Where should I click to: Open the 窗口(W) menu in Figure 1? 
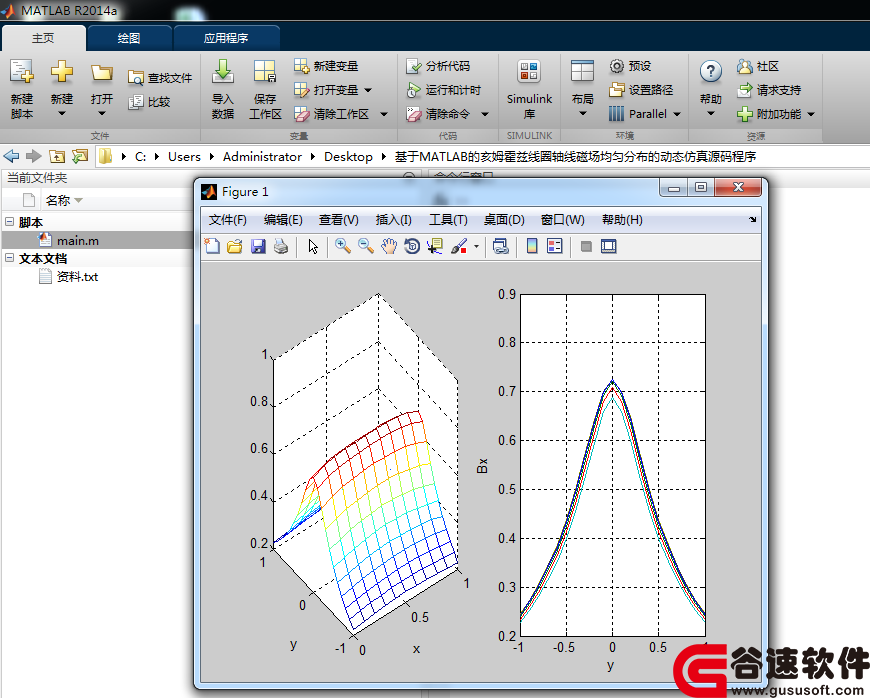pos(563,220)
